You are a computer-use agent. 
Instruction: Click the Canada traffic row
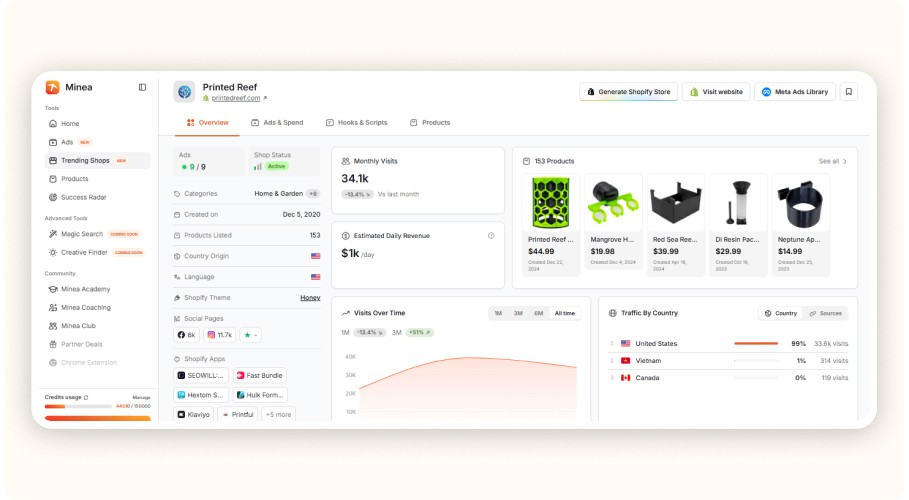click(729, 378)
